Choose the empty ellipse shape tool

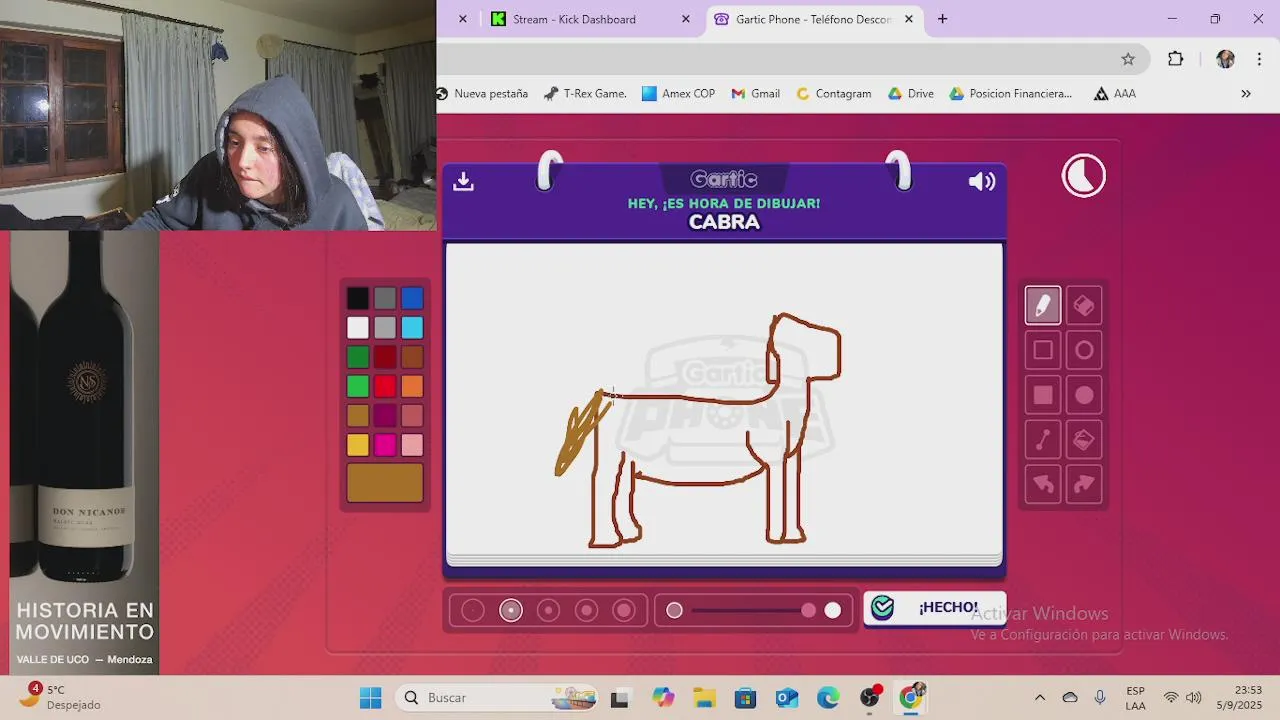pos(1084,350)
